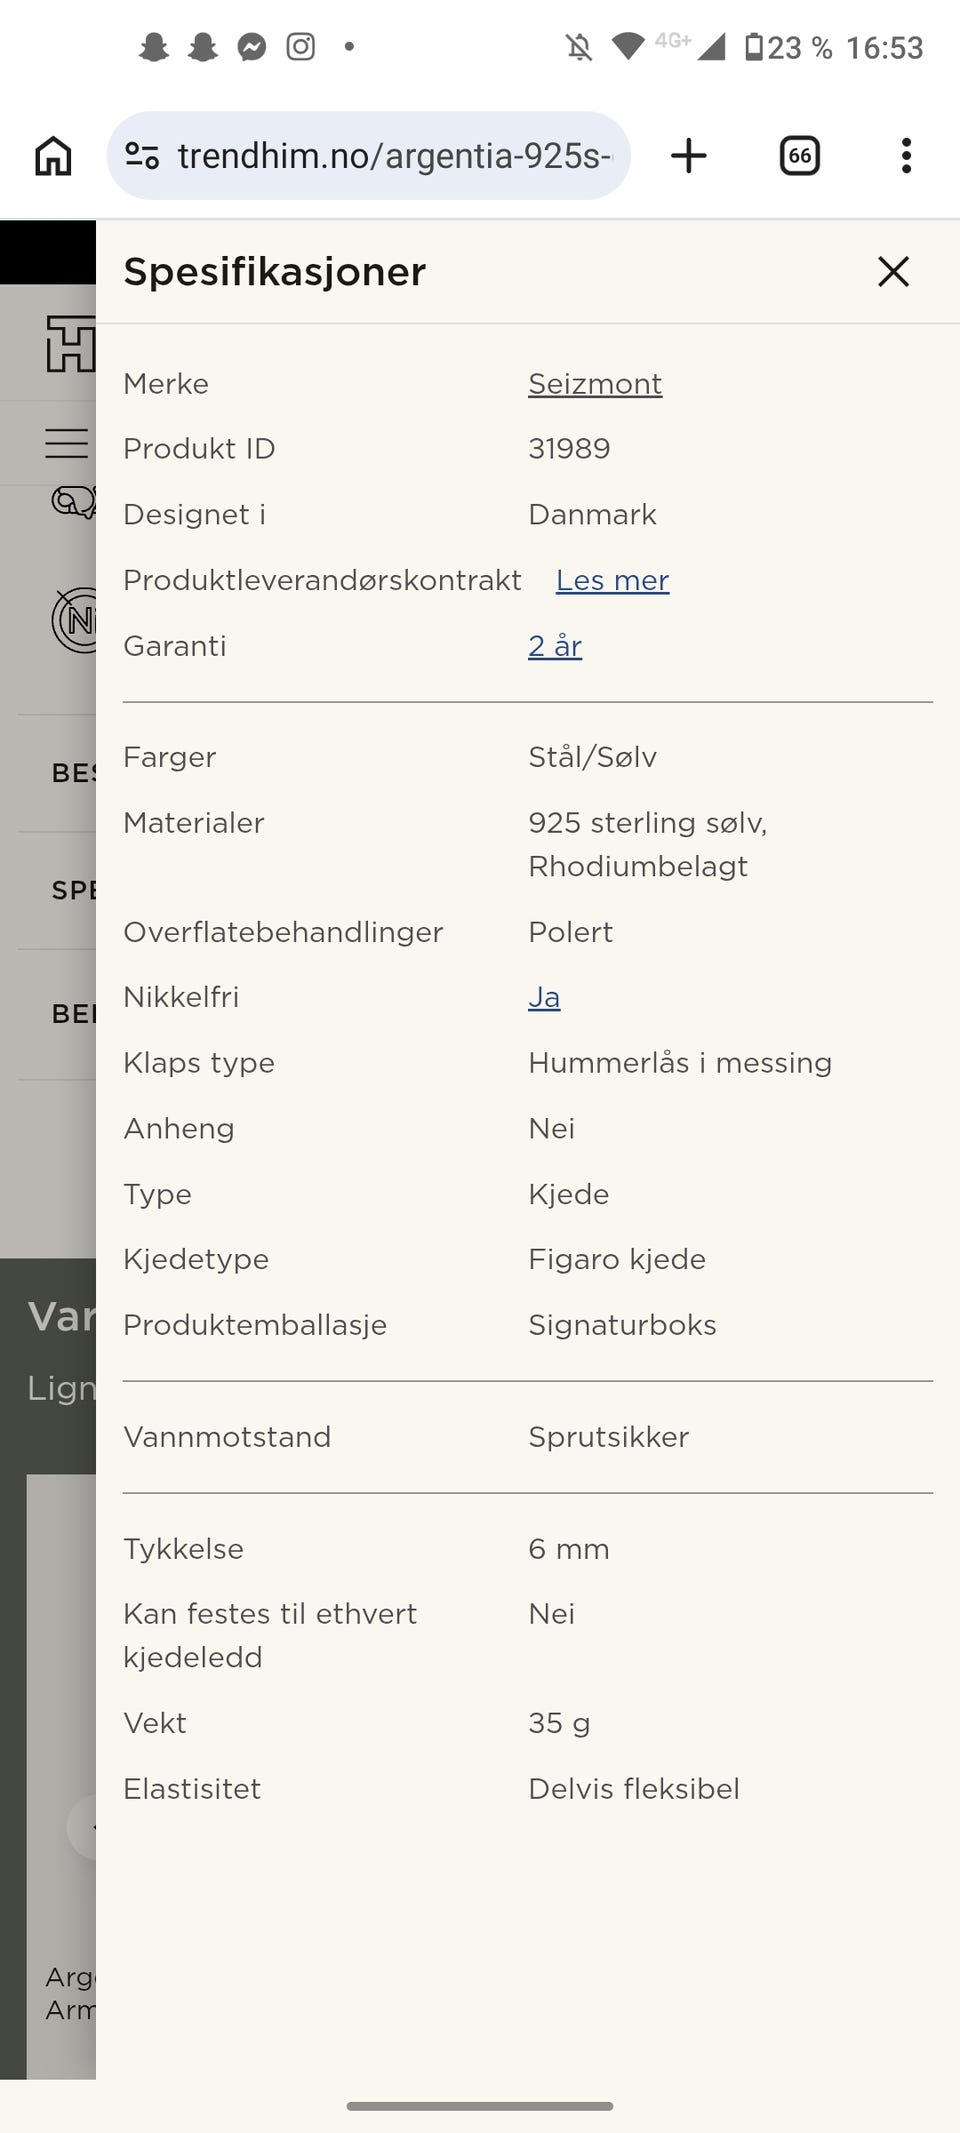Tap the Messenger notification icon
This screenshot has width=960, height=2133.
click(x=252, y=47)
